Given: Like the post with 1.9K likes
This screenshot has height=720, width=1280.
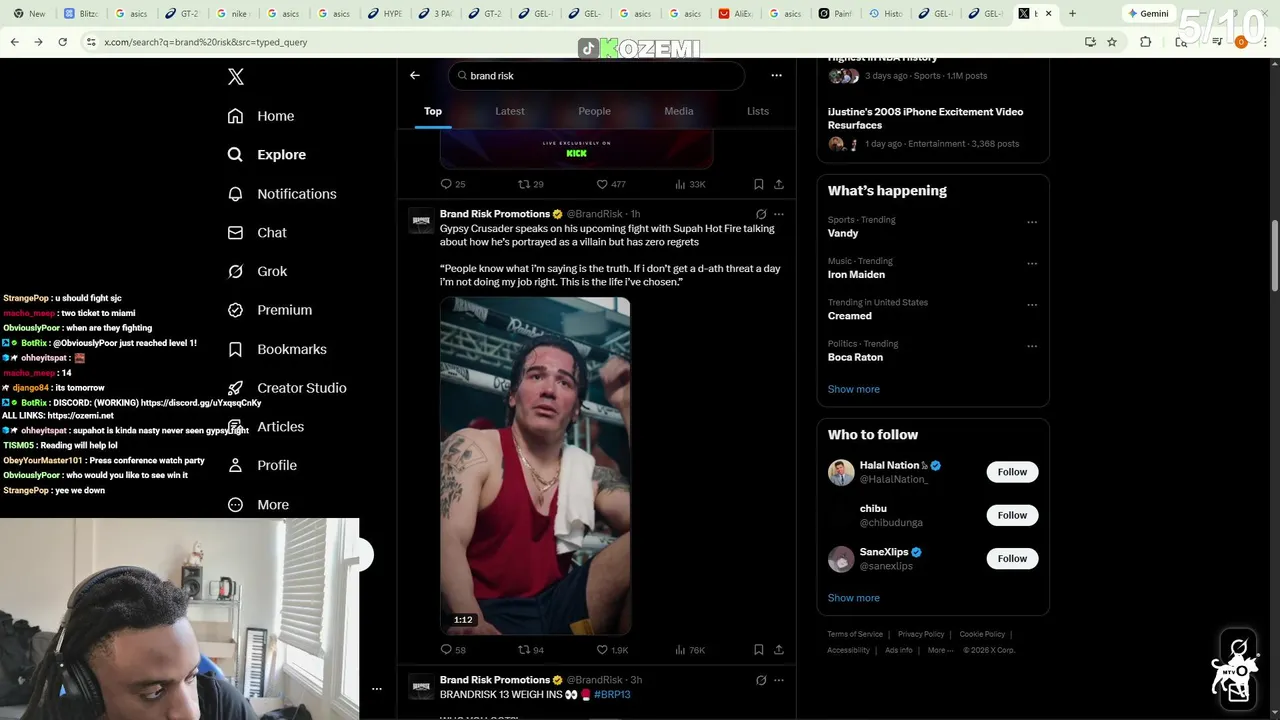Looking at the screenshot, I should [x=612, y=650].
